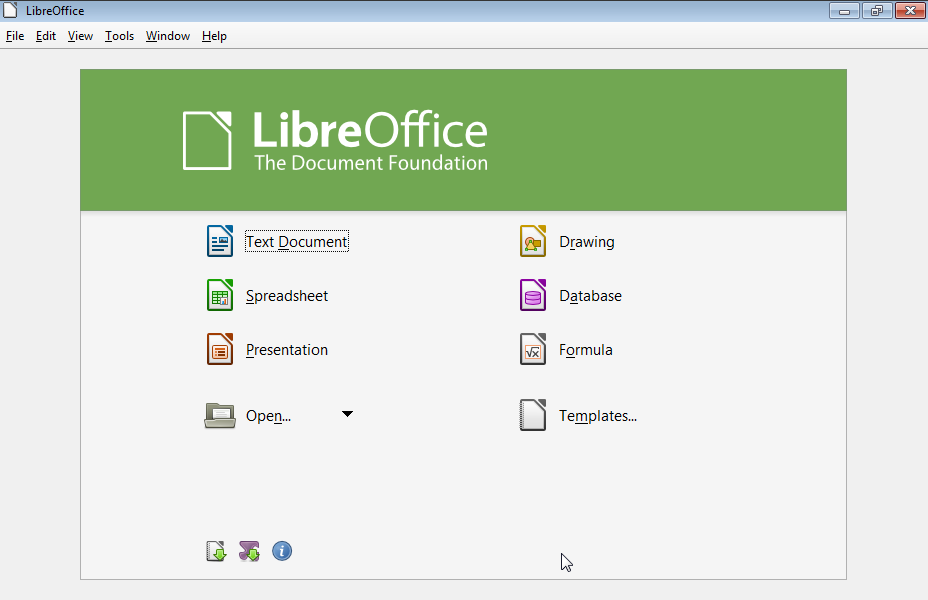Click the Templates... label

[x=598, y=416]
